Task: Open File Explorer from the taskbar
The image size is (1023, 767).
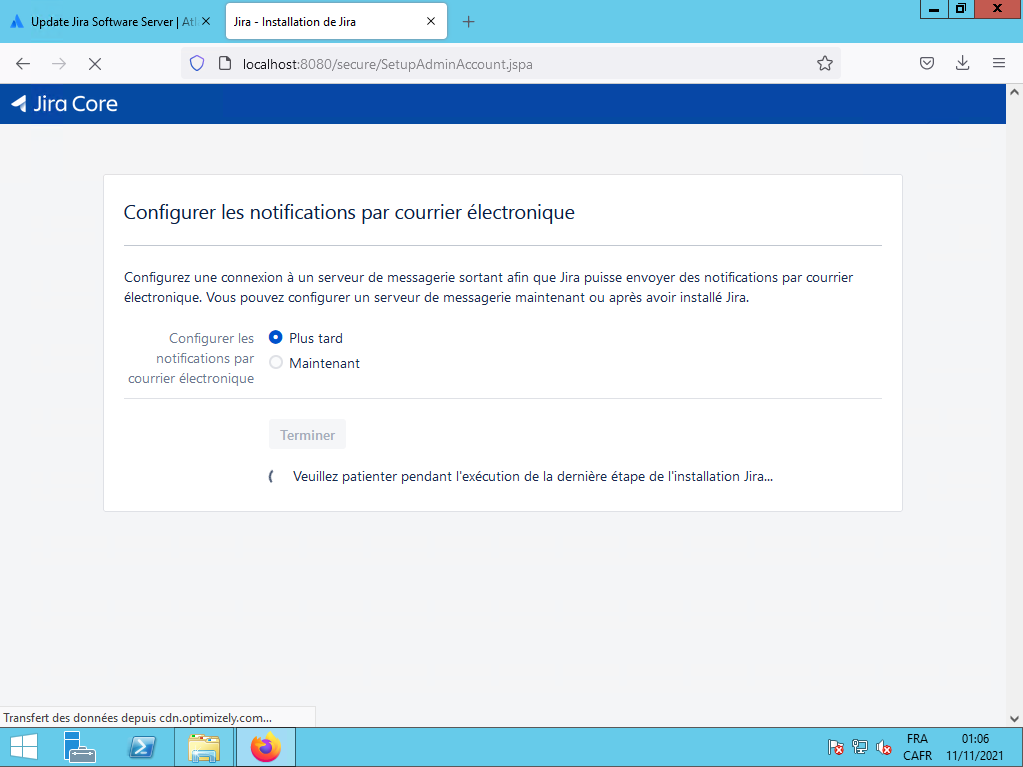Action: [x=204, y=747]
